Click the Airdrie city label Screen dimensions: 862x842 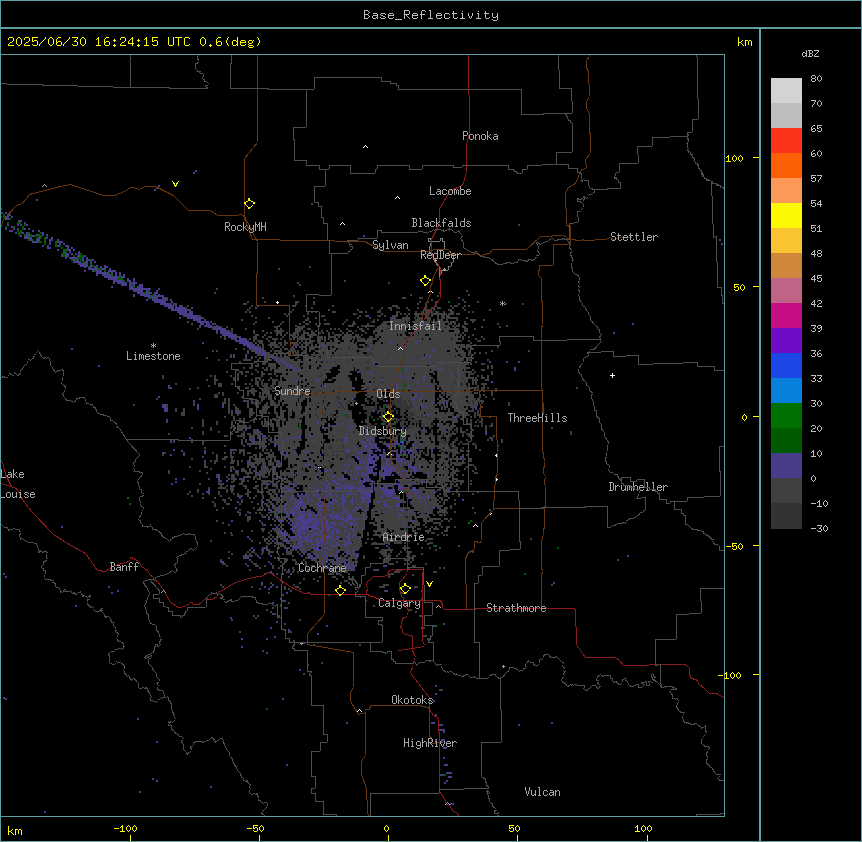click(404, 537)
